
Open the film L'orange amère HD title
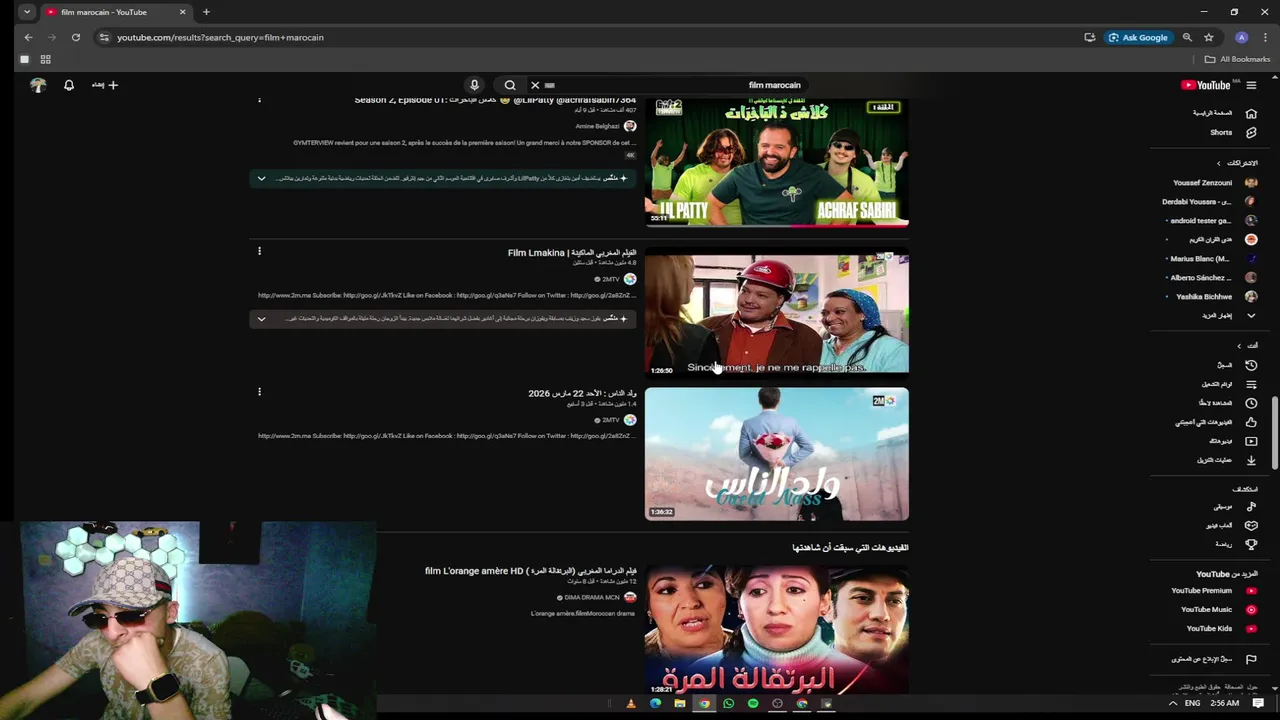click(x=531, y=571)
